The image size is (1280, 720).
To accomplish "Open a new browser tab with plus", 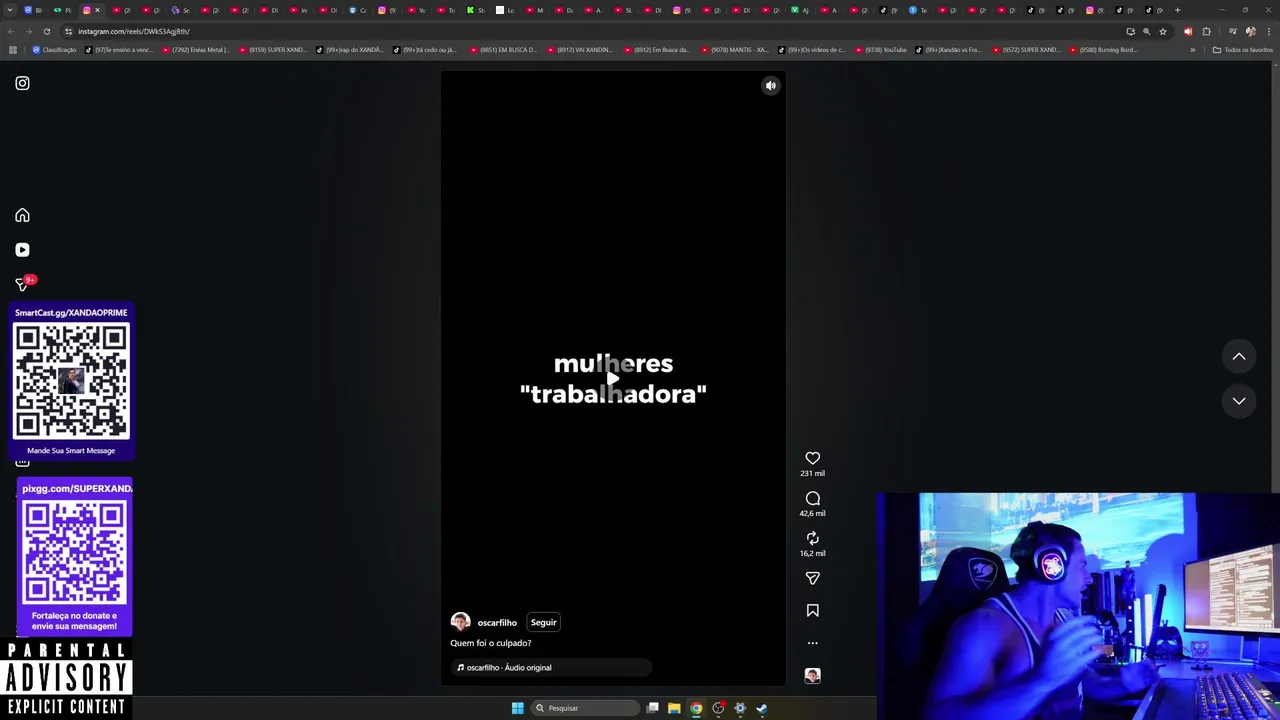I will pos(1177,10).
